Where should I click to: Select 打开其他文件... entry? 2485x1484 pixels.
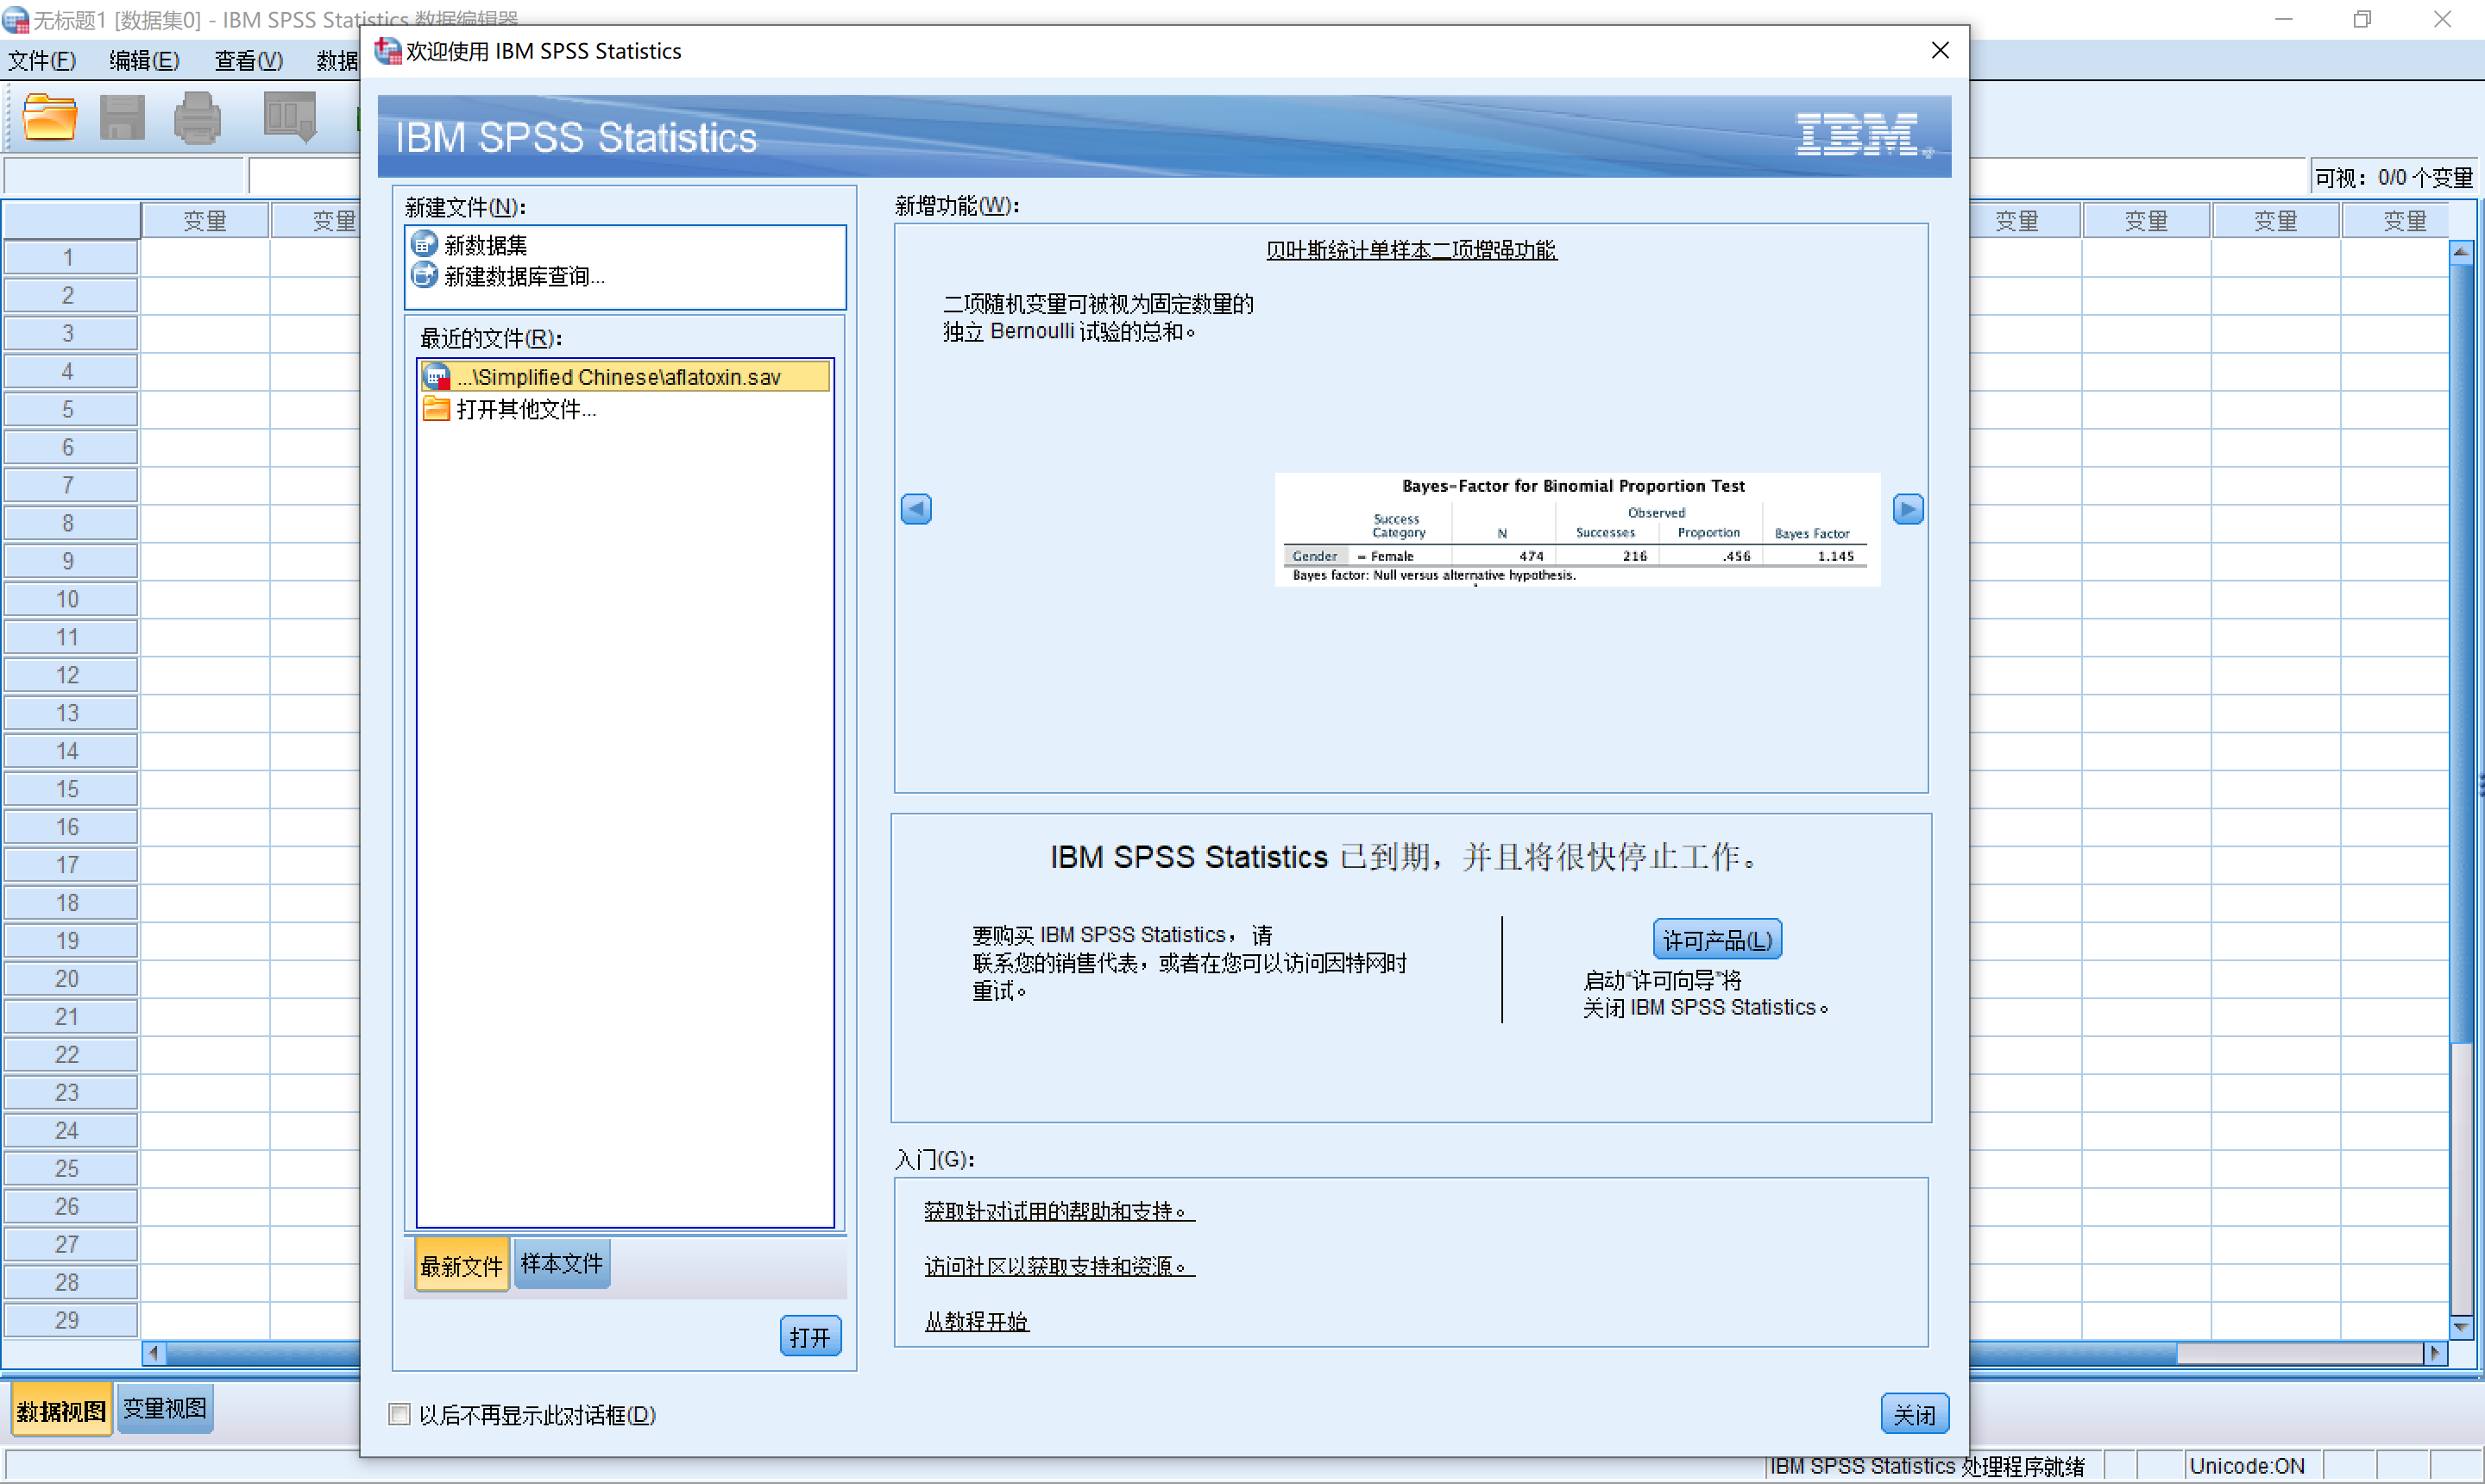[526, 409]
